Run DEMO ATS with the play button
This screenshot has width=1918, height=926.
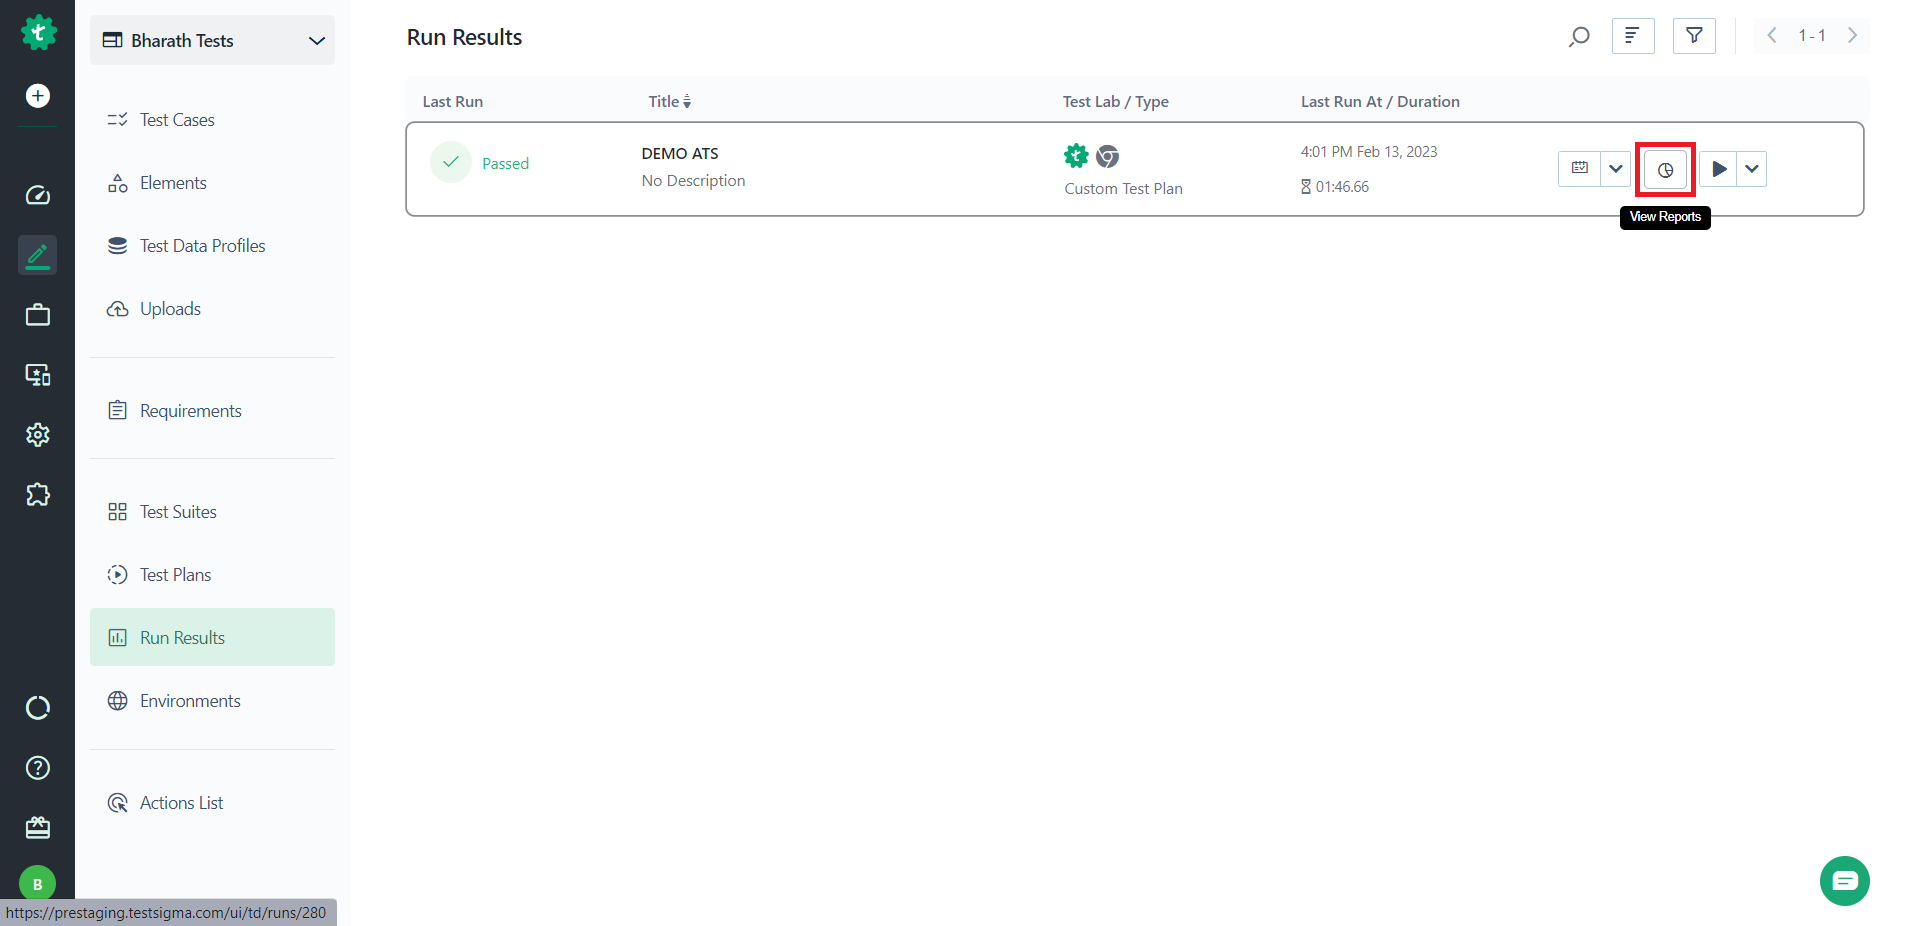(1718, 169)
